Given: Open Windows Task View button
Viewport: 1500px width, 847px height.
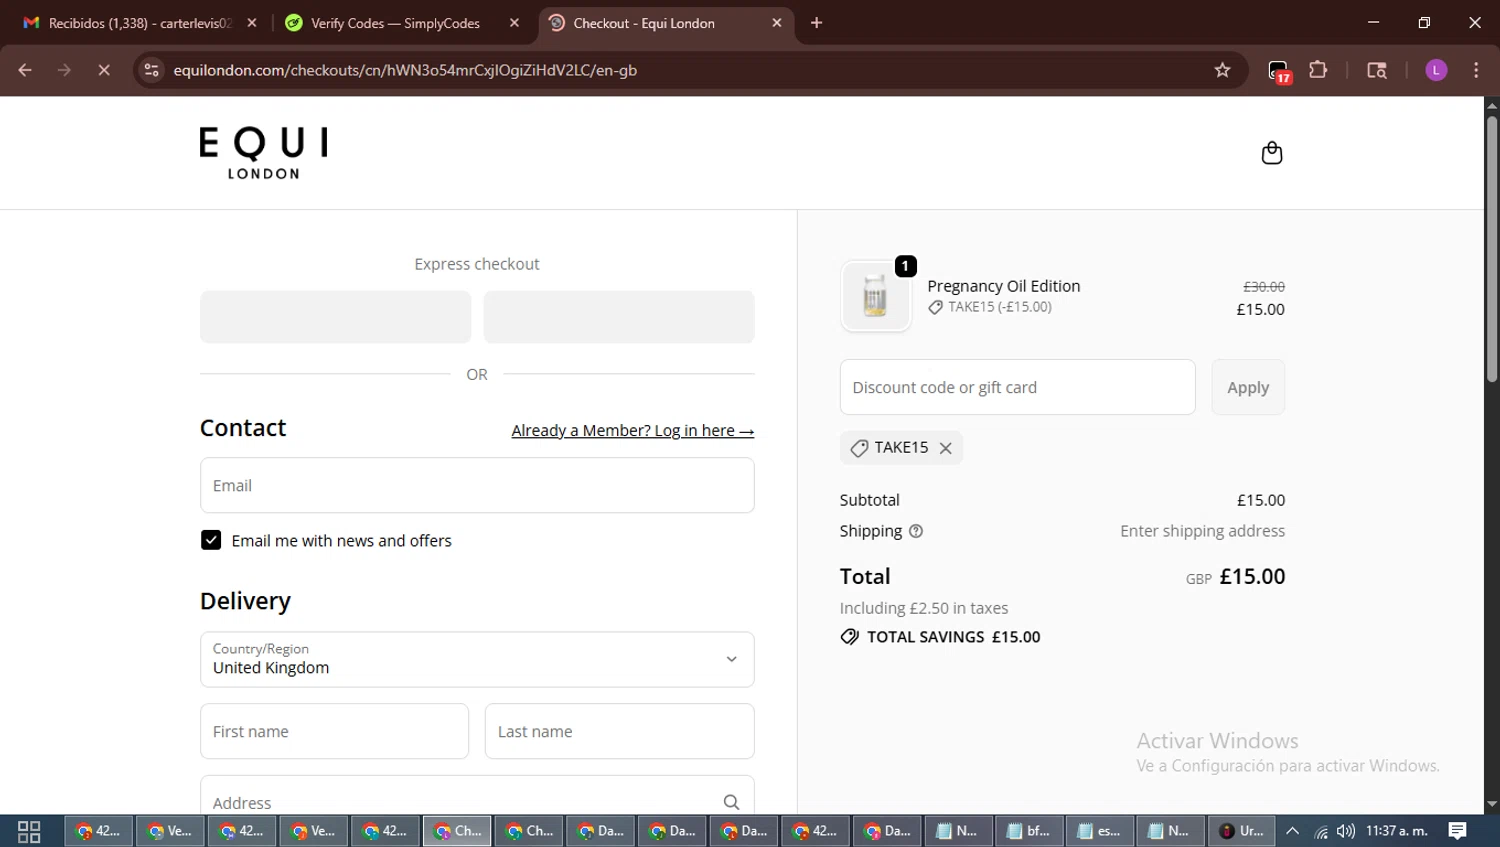Looking at the screenshot, I should (x=29, y=831).
